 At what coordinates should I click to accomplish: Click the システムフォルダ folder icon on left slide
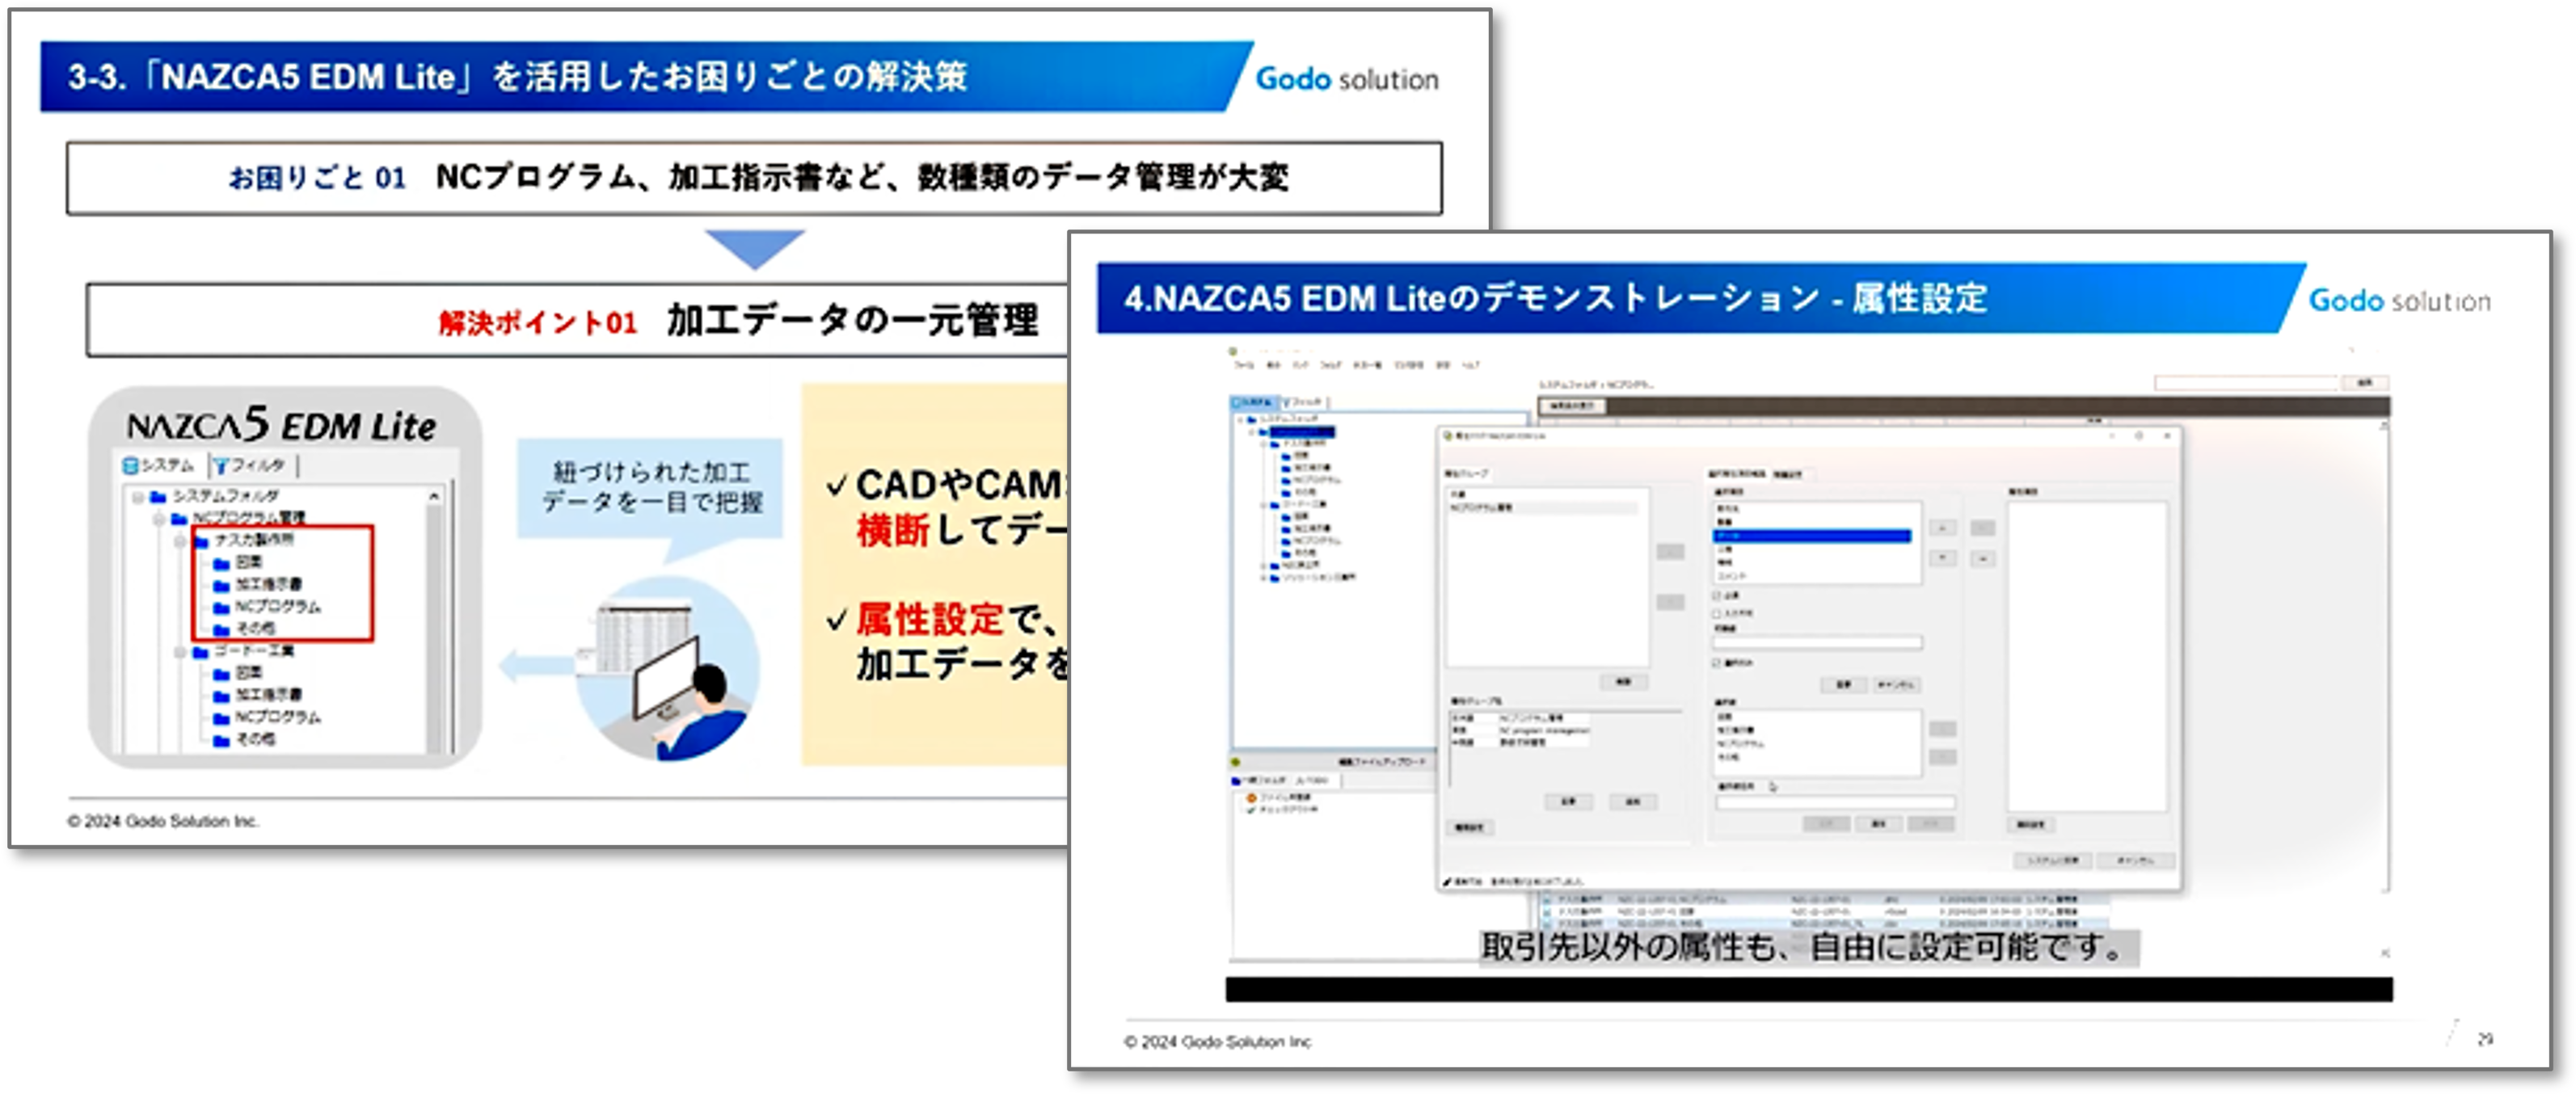pos(158,497)
